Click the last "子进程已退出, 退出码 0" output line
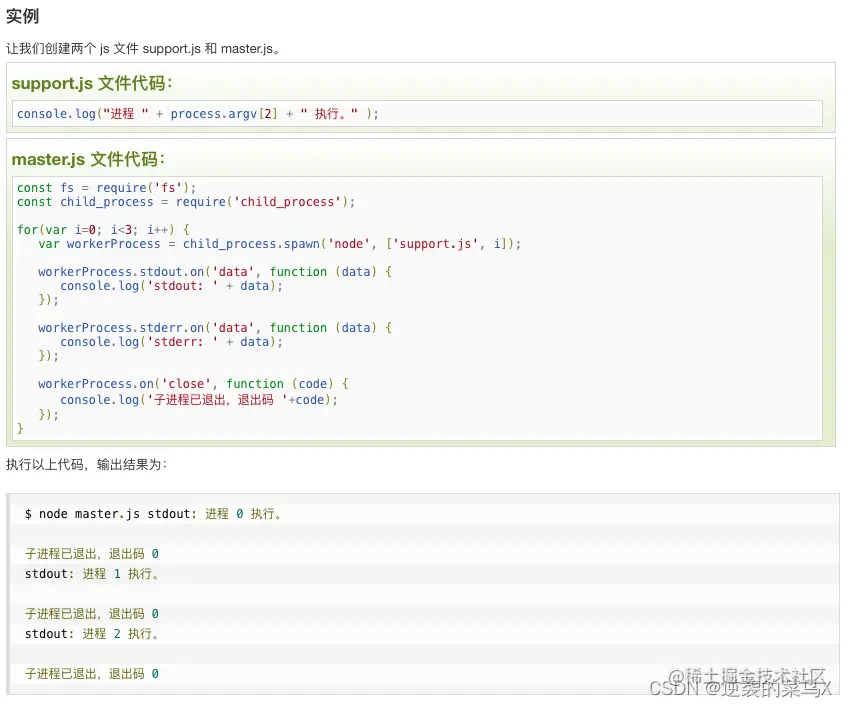Screen dimensions: 847x707 92,674
